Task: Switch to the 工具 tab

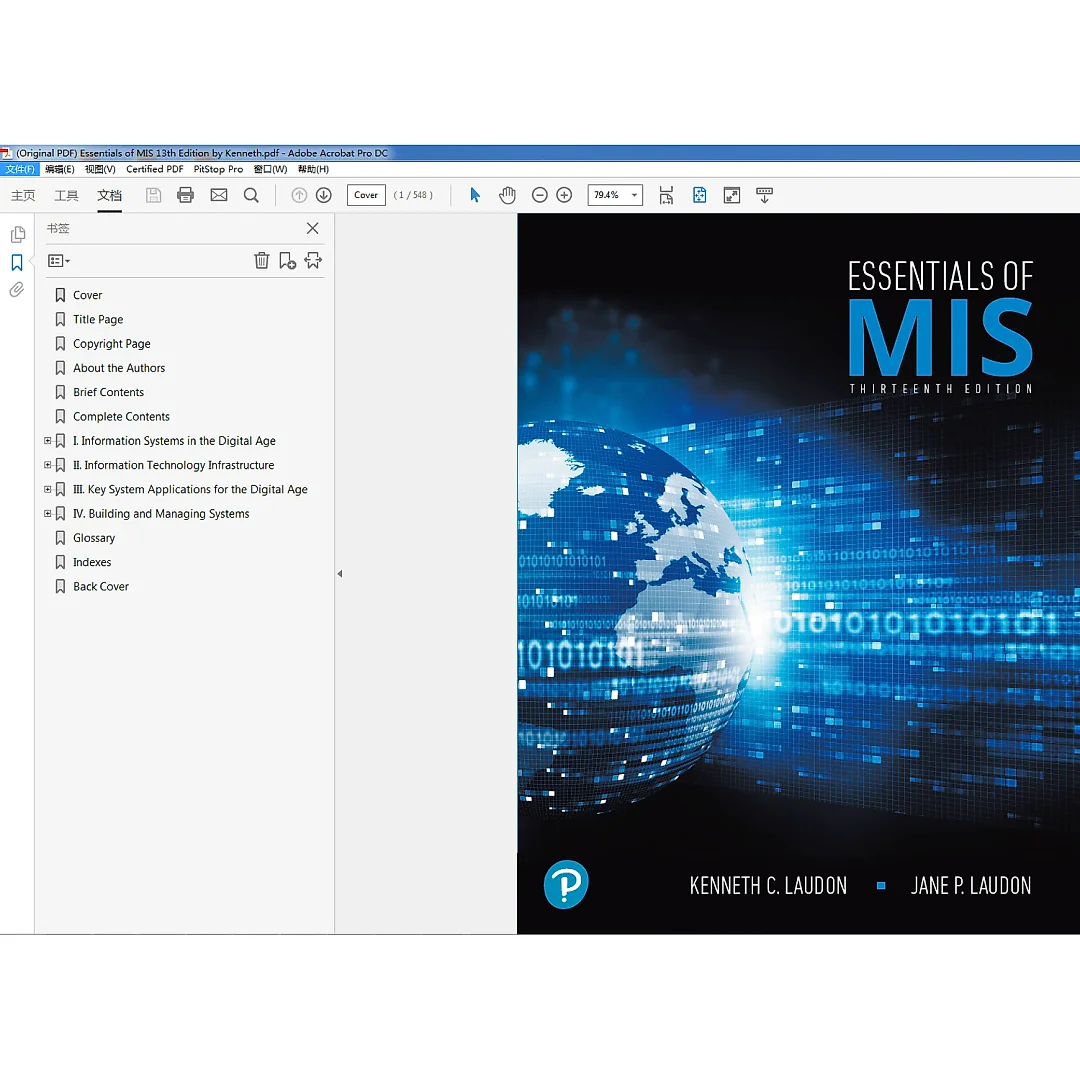Action: 66,196
